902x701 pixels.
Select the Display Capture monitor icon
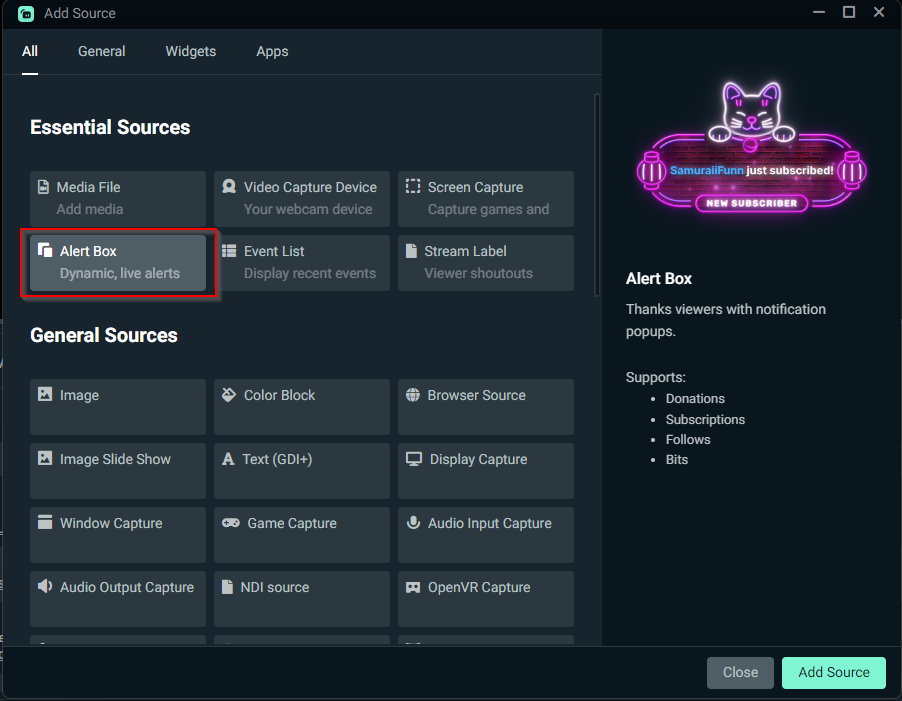pos(414,459)
